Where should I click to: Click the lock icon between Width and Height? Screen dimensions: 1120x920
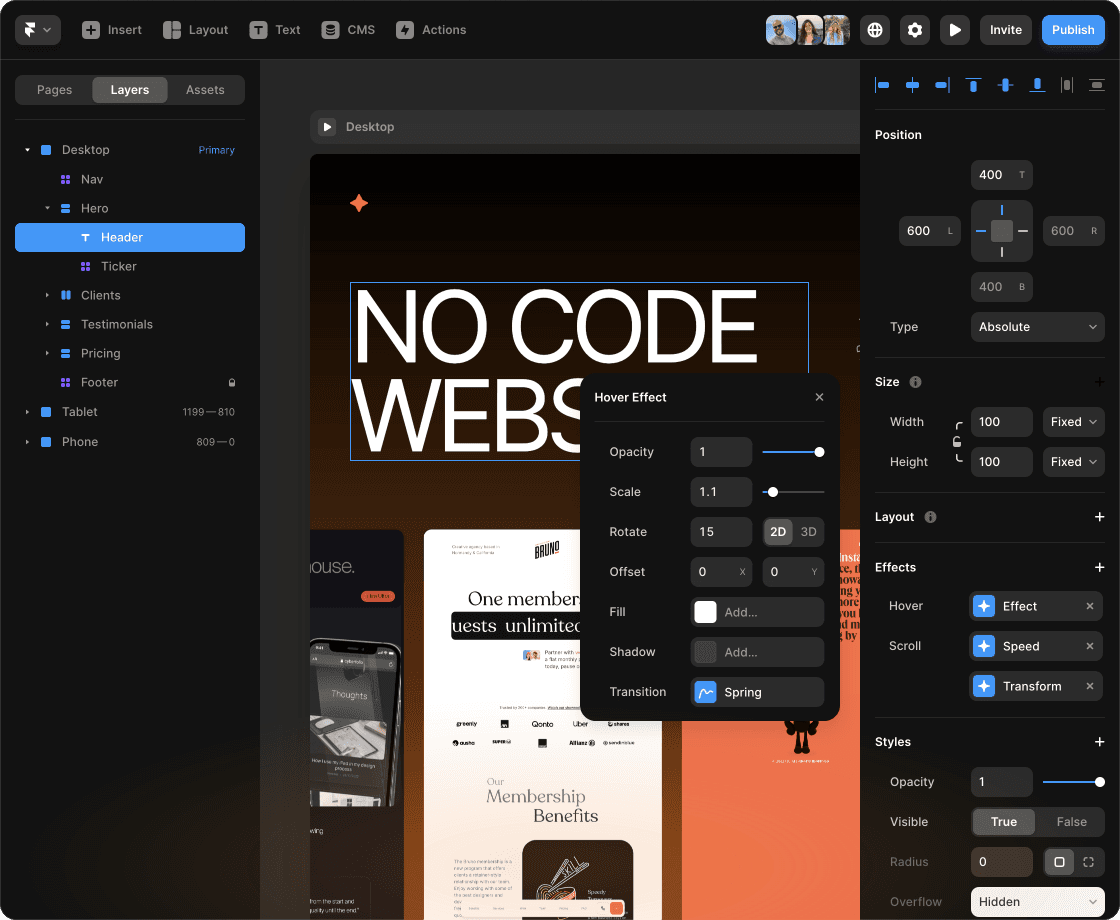coord(957,442)
